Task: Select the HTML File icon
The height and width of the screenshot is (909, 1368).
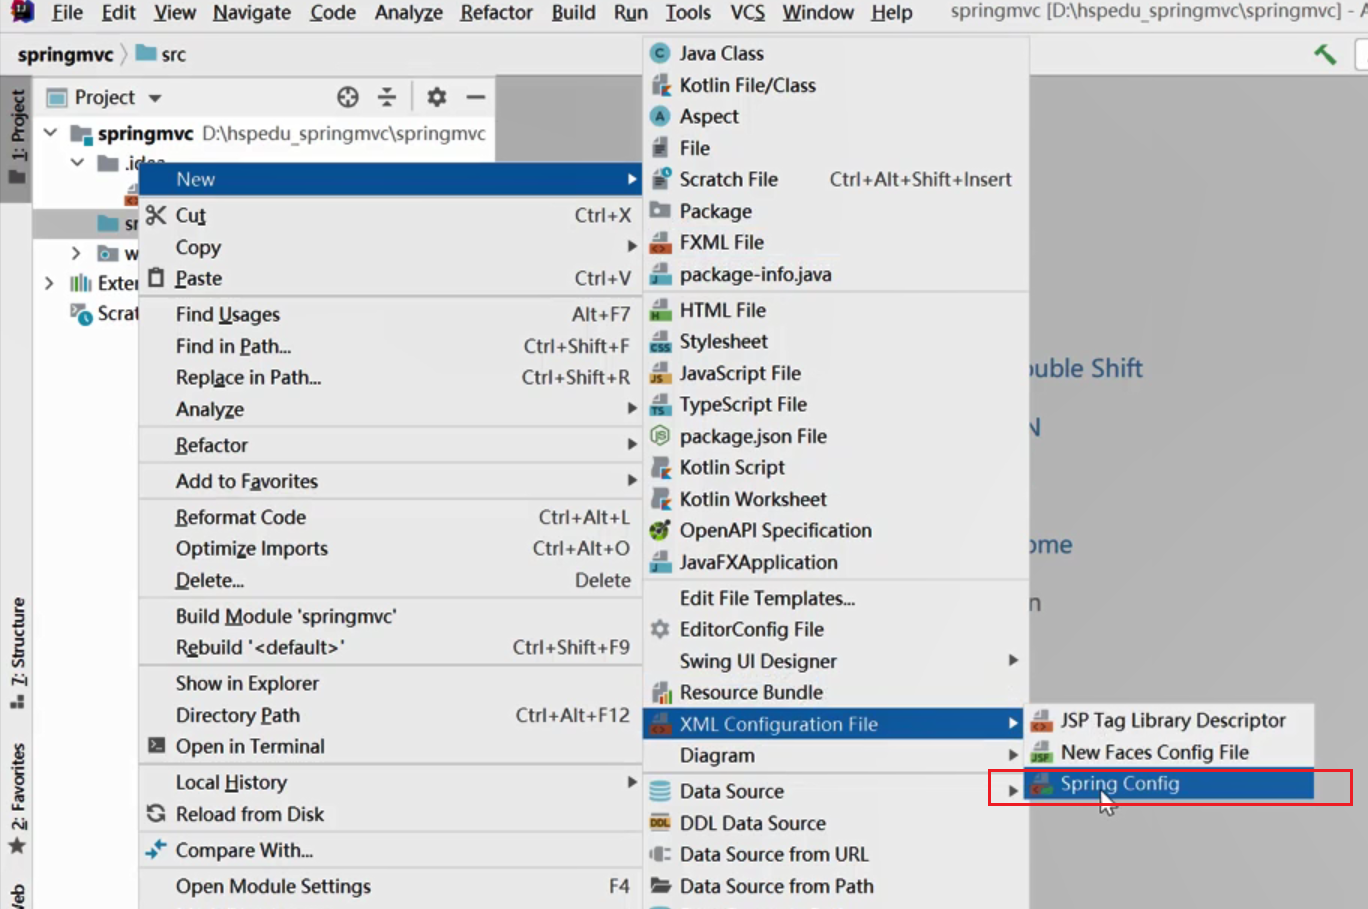Action: pos(660,310)
